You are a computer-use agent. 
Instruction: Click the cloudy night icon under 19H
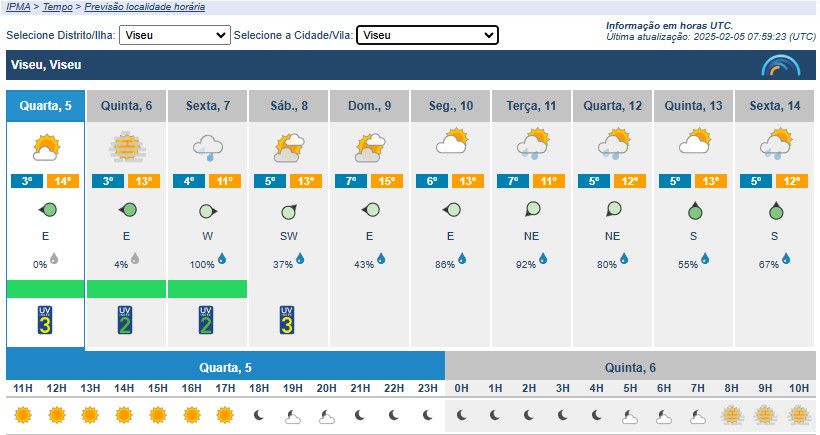(293, 417)
